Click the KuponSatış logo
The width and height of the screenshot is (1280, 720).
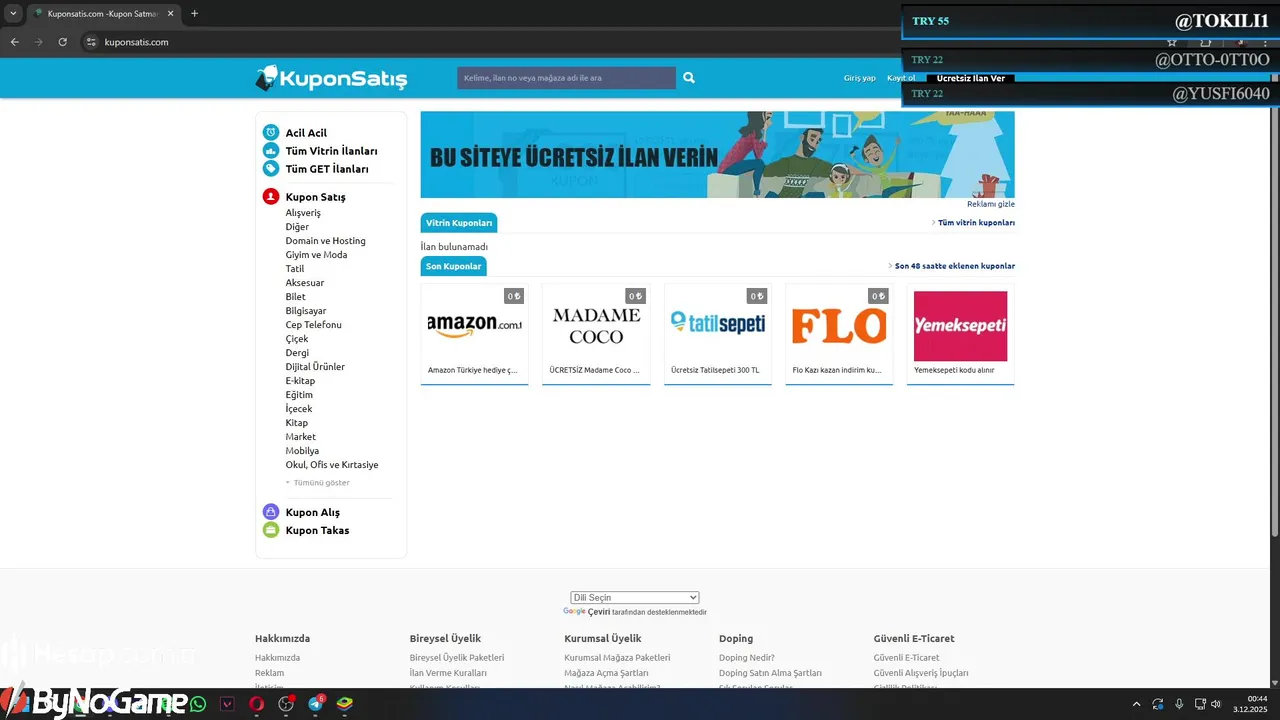(x=331, y=78)
